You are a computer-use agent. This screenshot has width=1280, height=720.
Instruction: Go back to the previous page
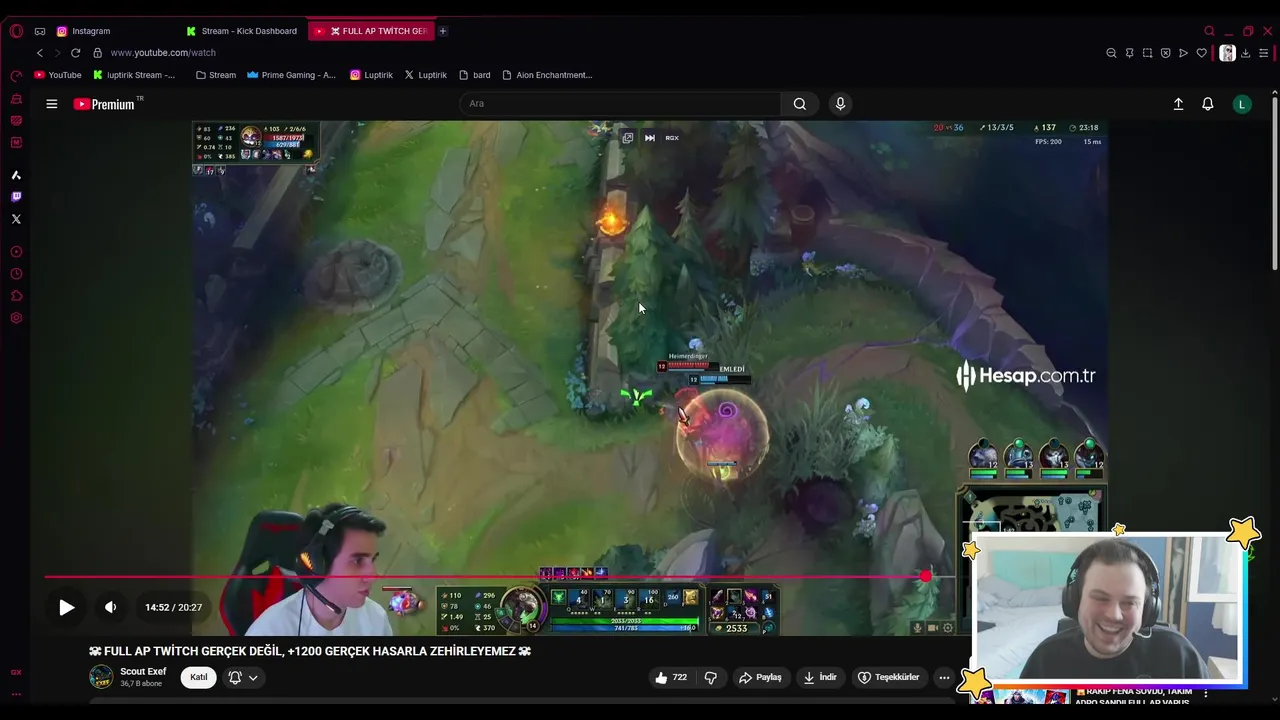pyautogui.click(x=40, y=53)
